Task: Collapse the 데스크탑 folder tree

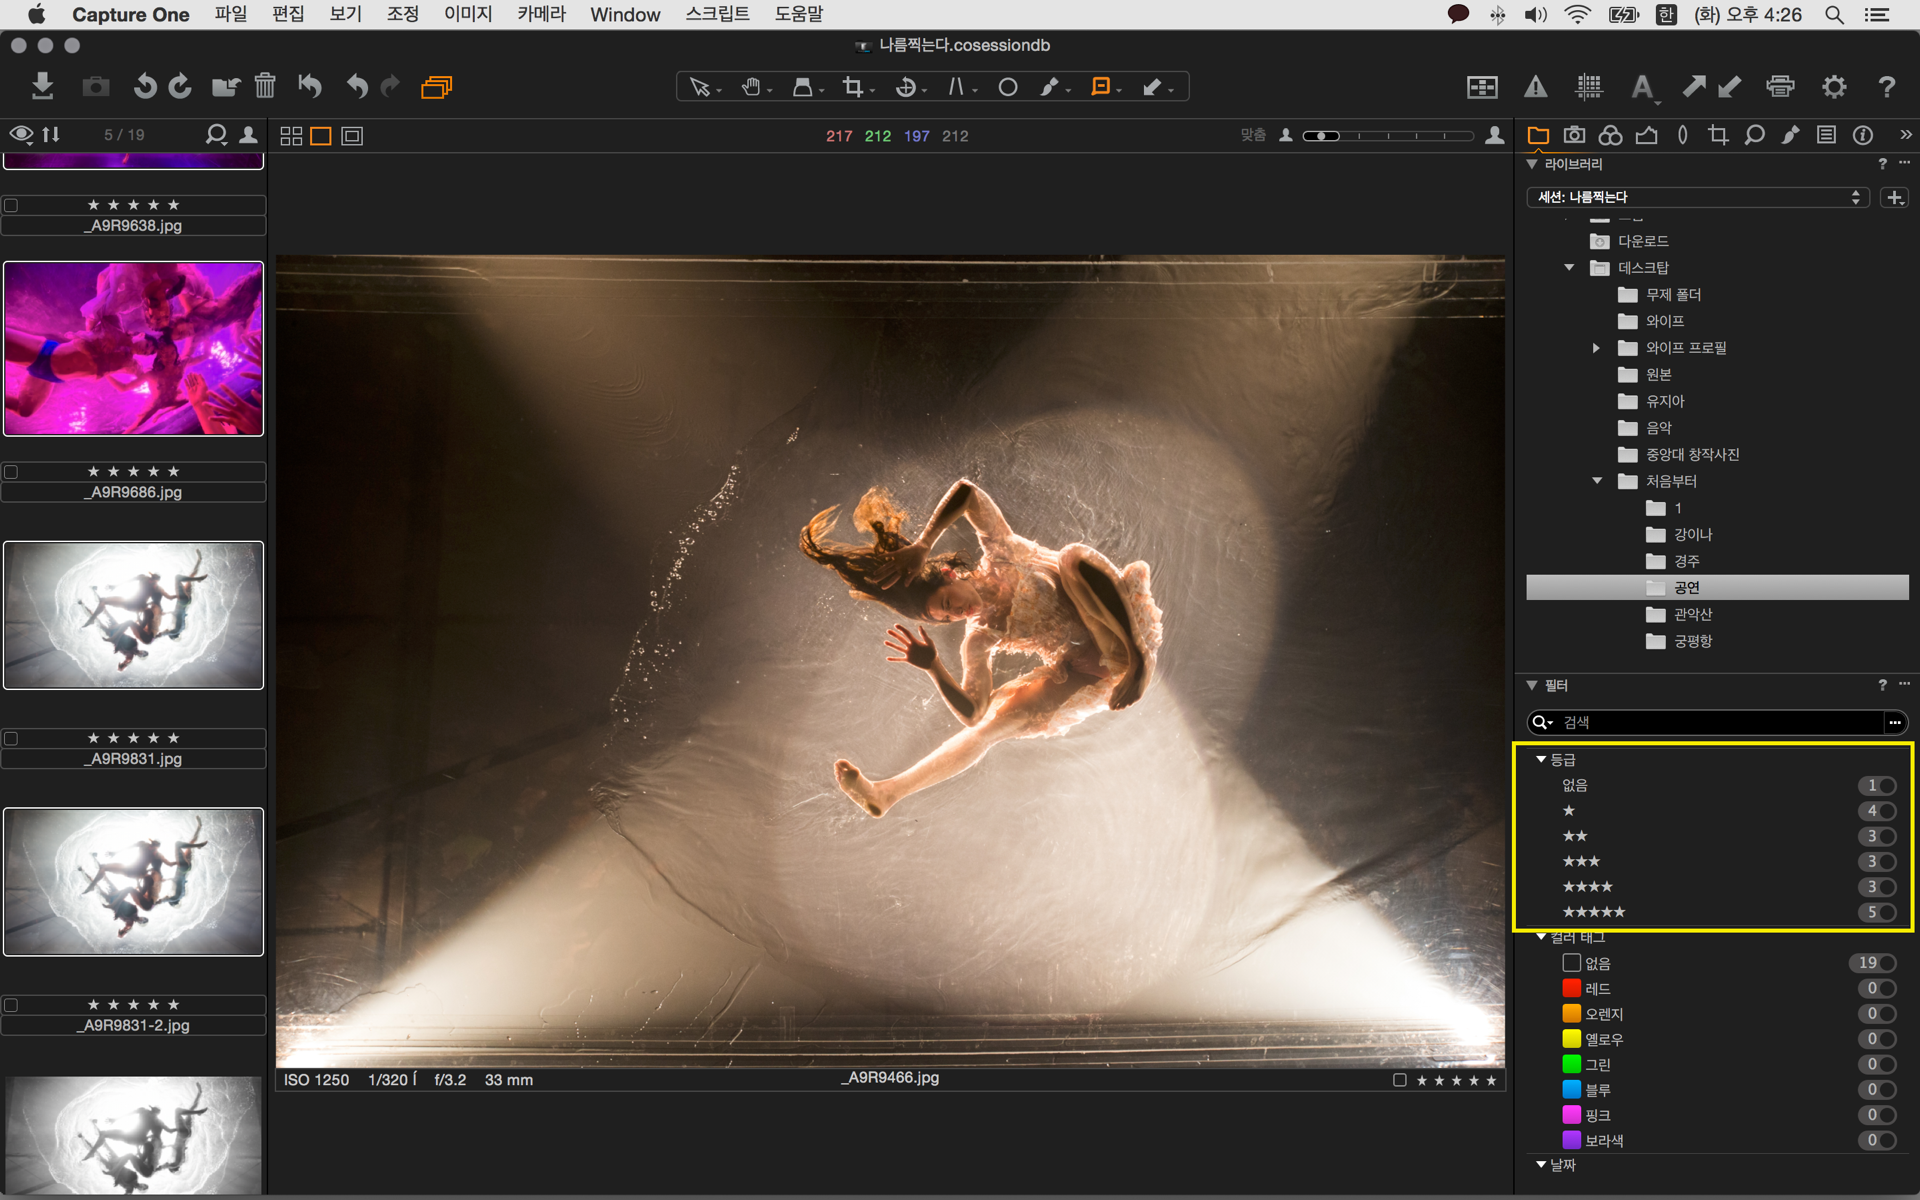Action: (x=1569, y=268)
